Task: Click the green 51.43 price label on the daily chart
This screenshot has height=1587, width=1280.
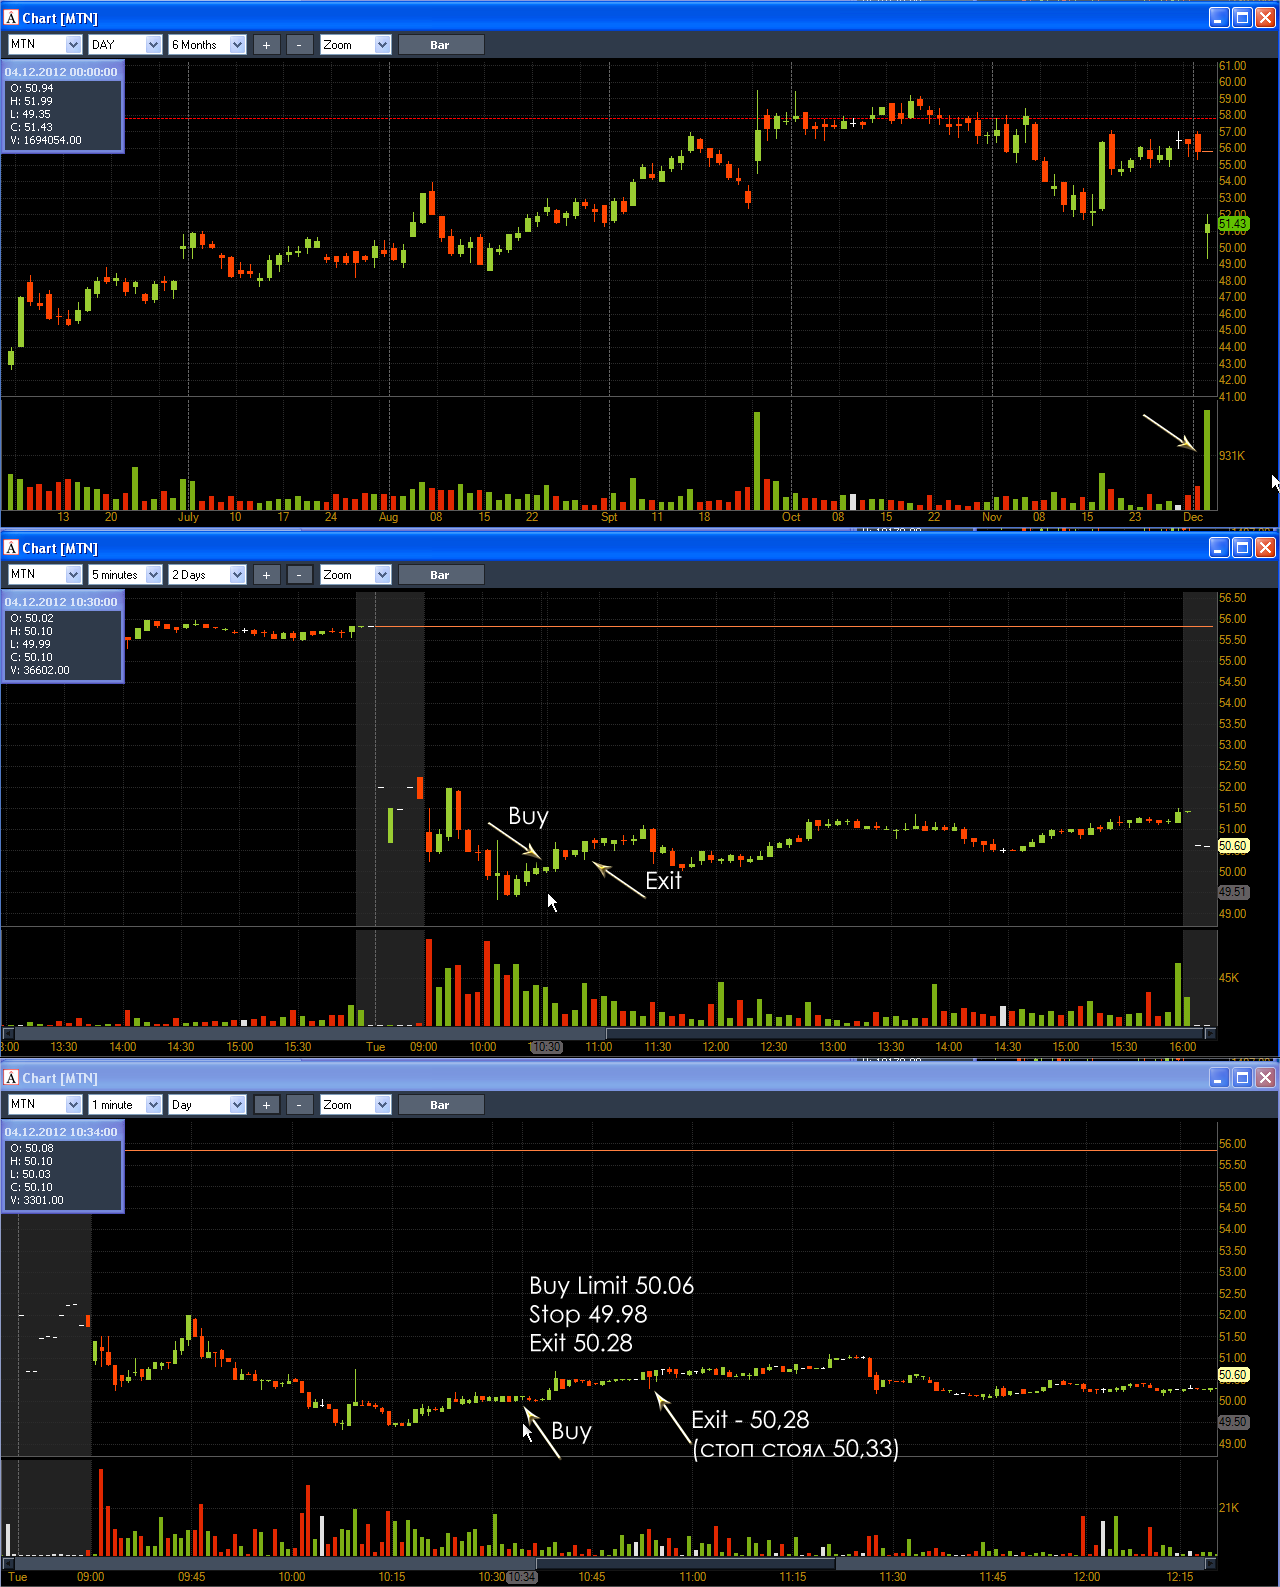Action: click(1233, 224)
